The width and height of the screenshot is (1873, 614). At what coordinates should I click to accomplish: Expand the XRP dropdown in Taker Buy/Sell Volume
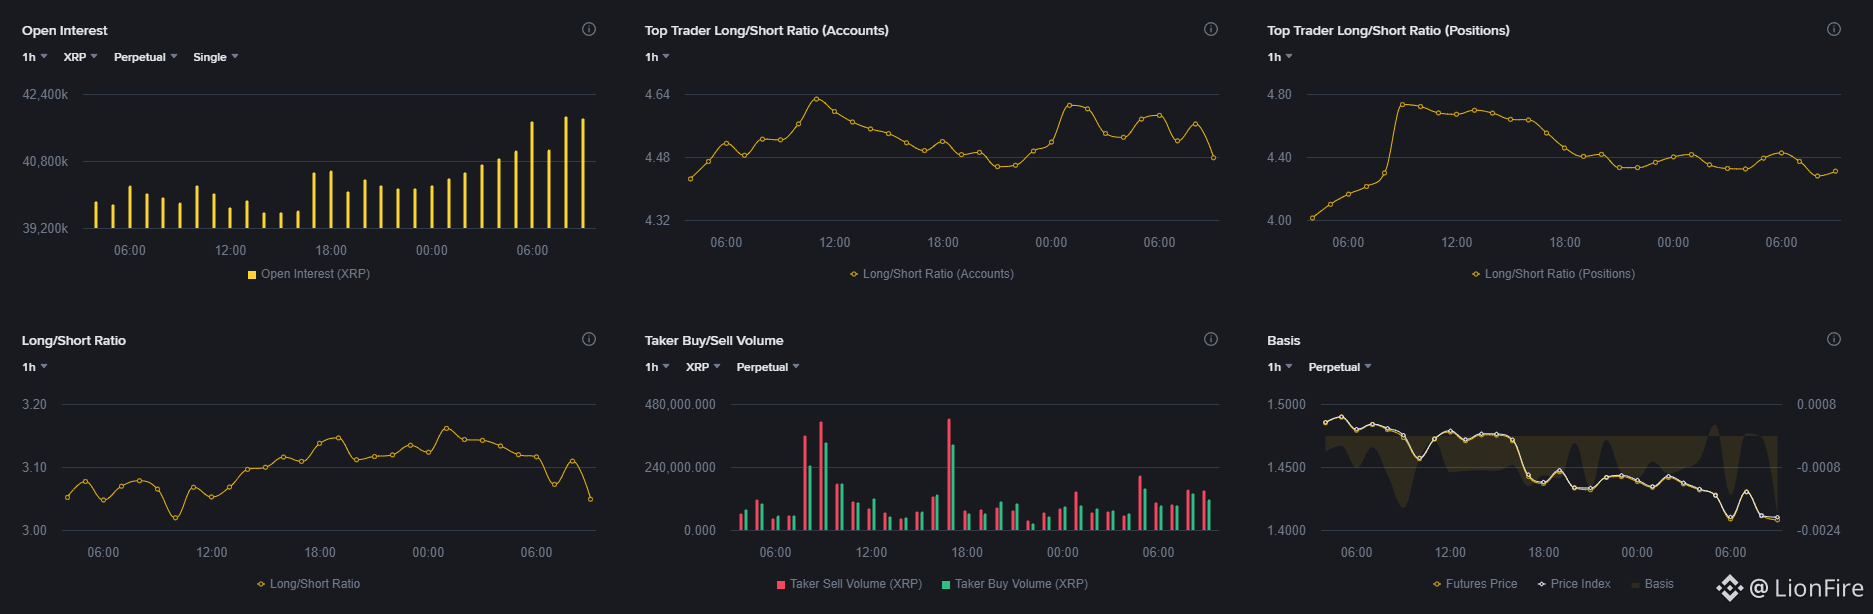point(703,367)
